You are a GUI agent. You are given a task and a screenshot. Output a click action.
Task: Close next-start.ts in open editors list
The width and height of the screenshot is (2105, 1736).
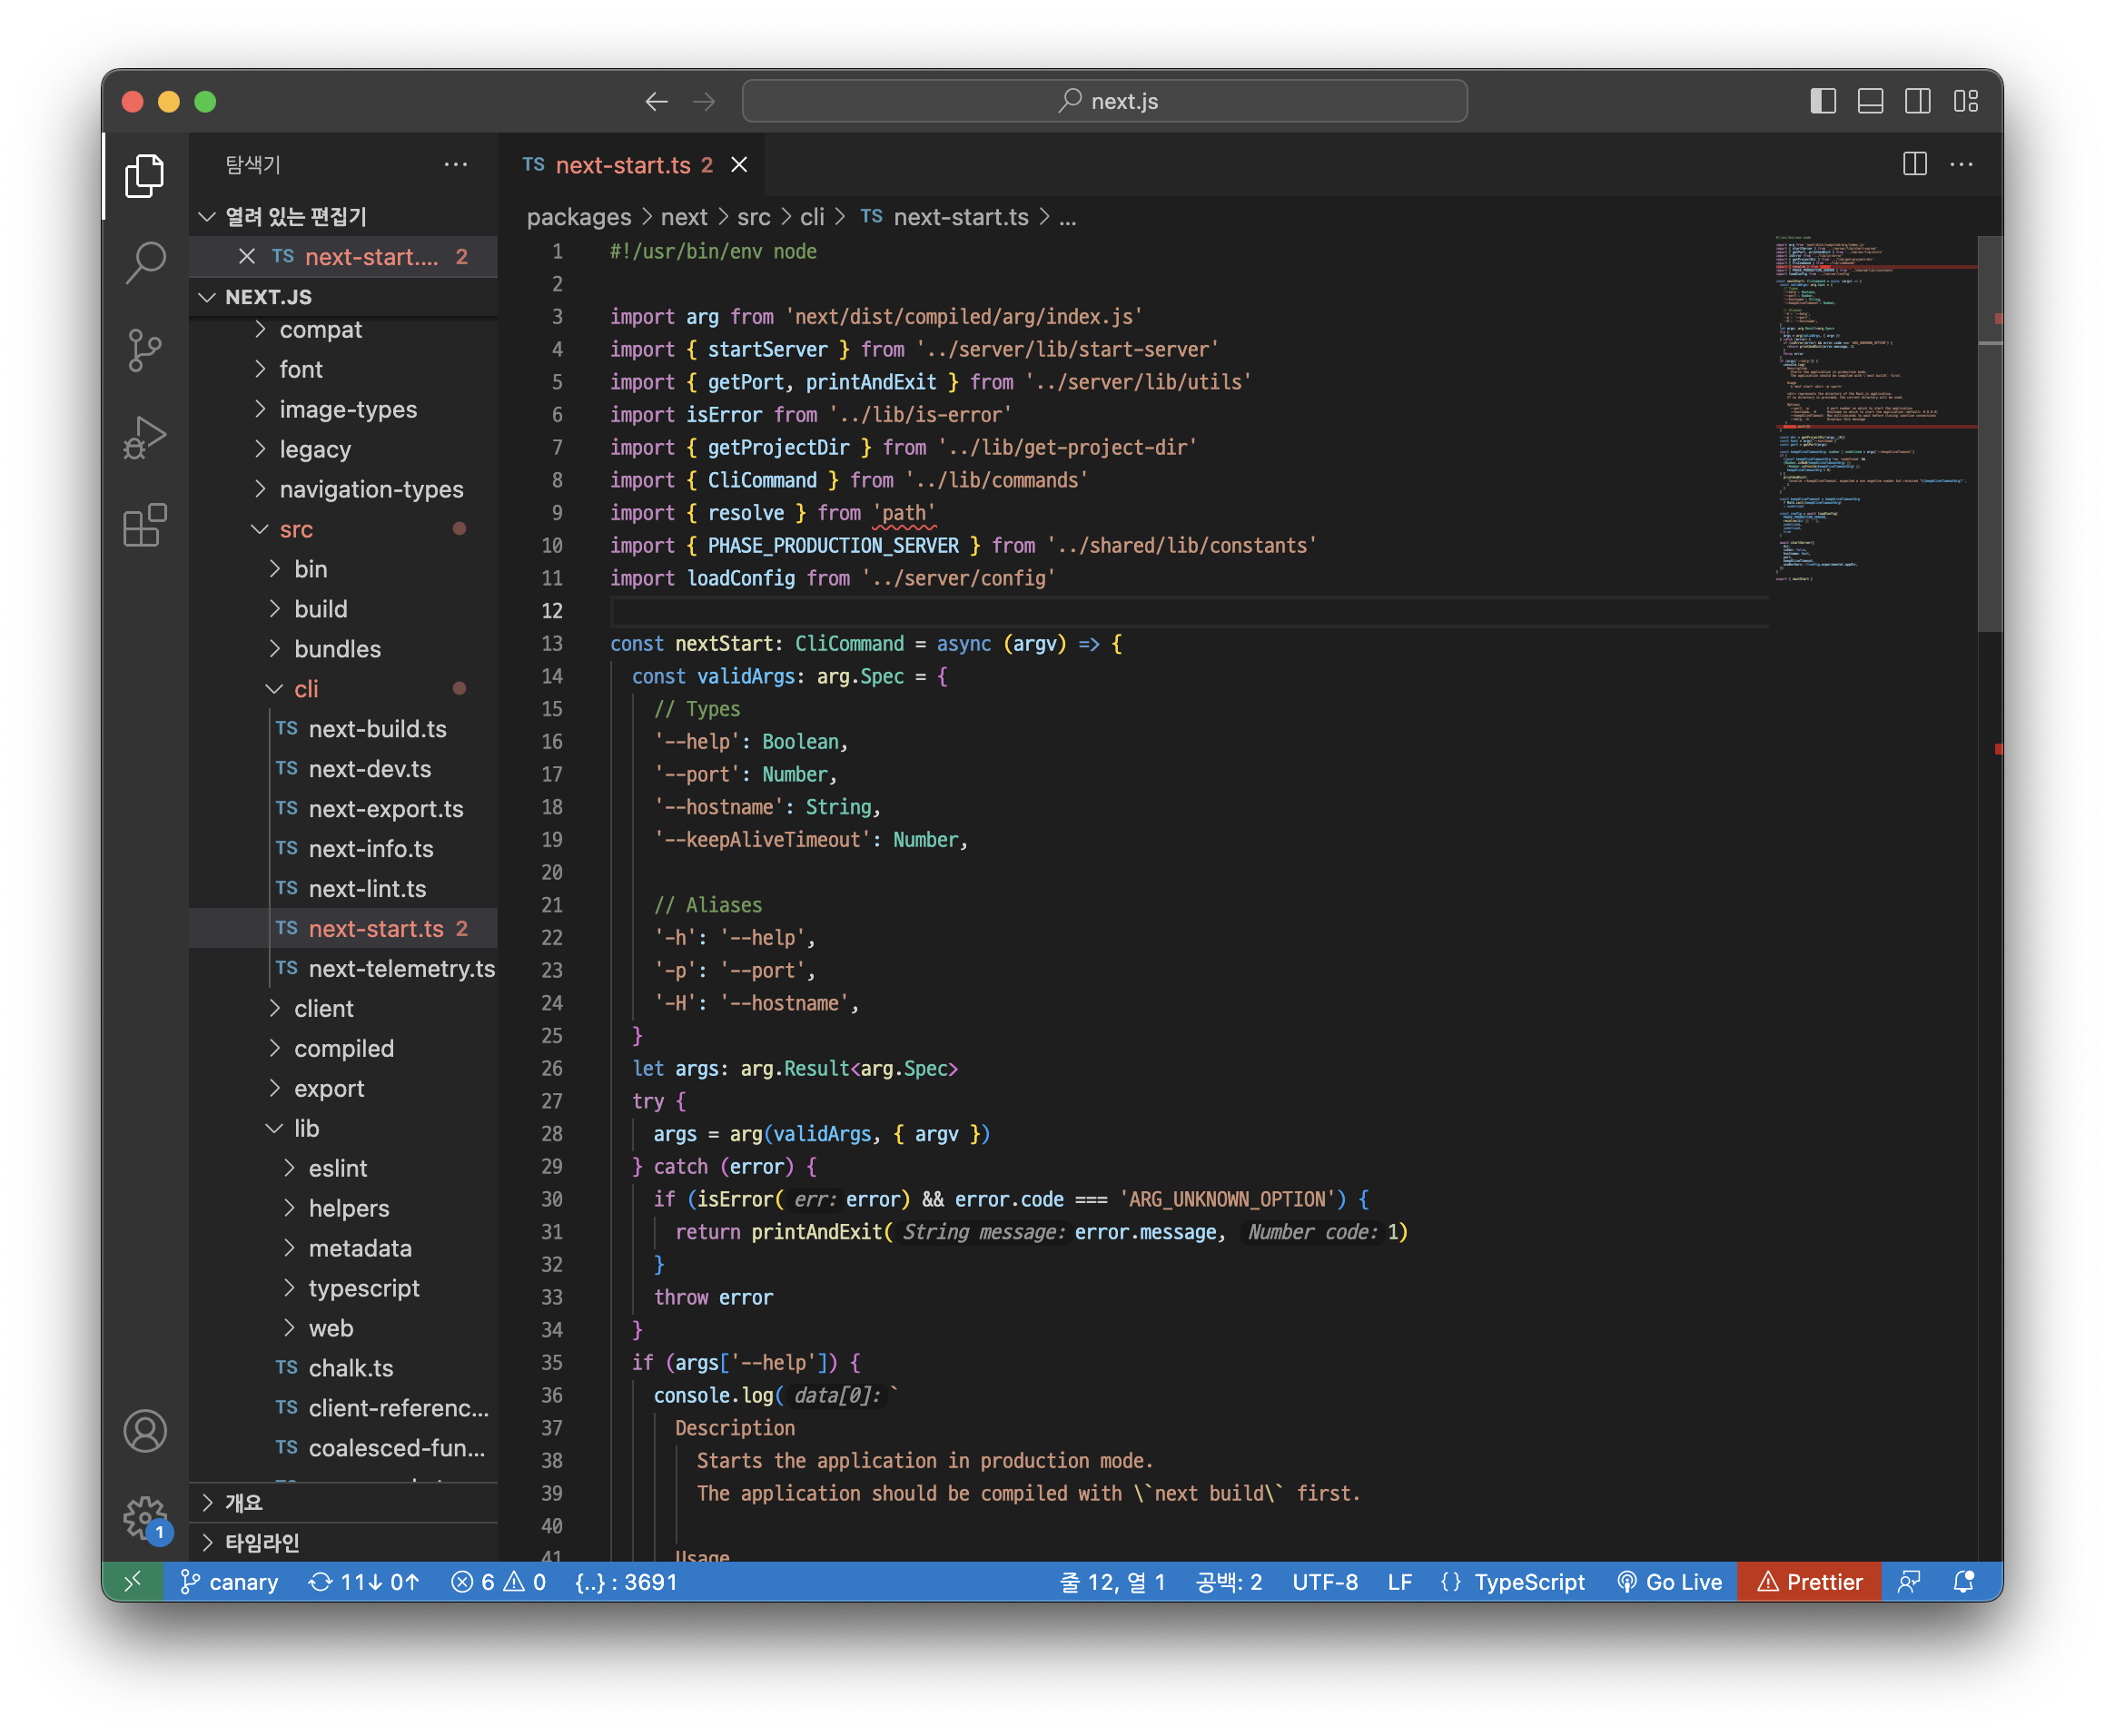(x=247, y=256)
